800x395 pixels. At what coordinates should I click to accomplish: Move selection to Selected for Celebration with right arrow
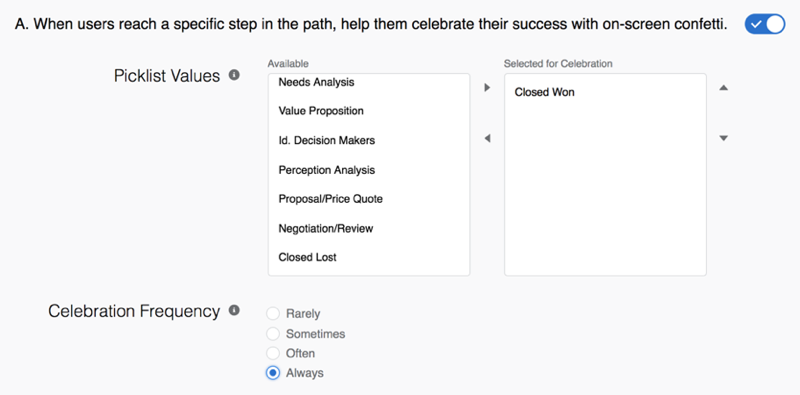coord(487,88)
